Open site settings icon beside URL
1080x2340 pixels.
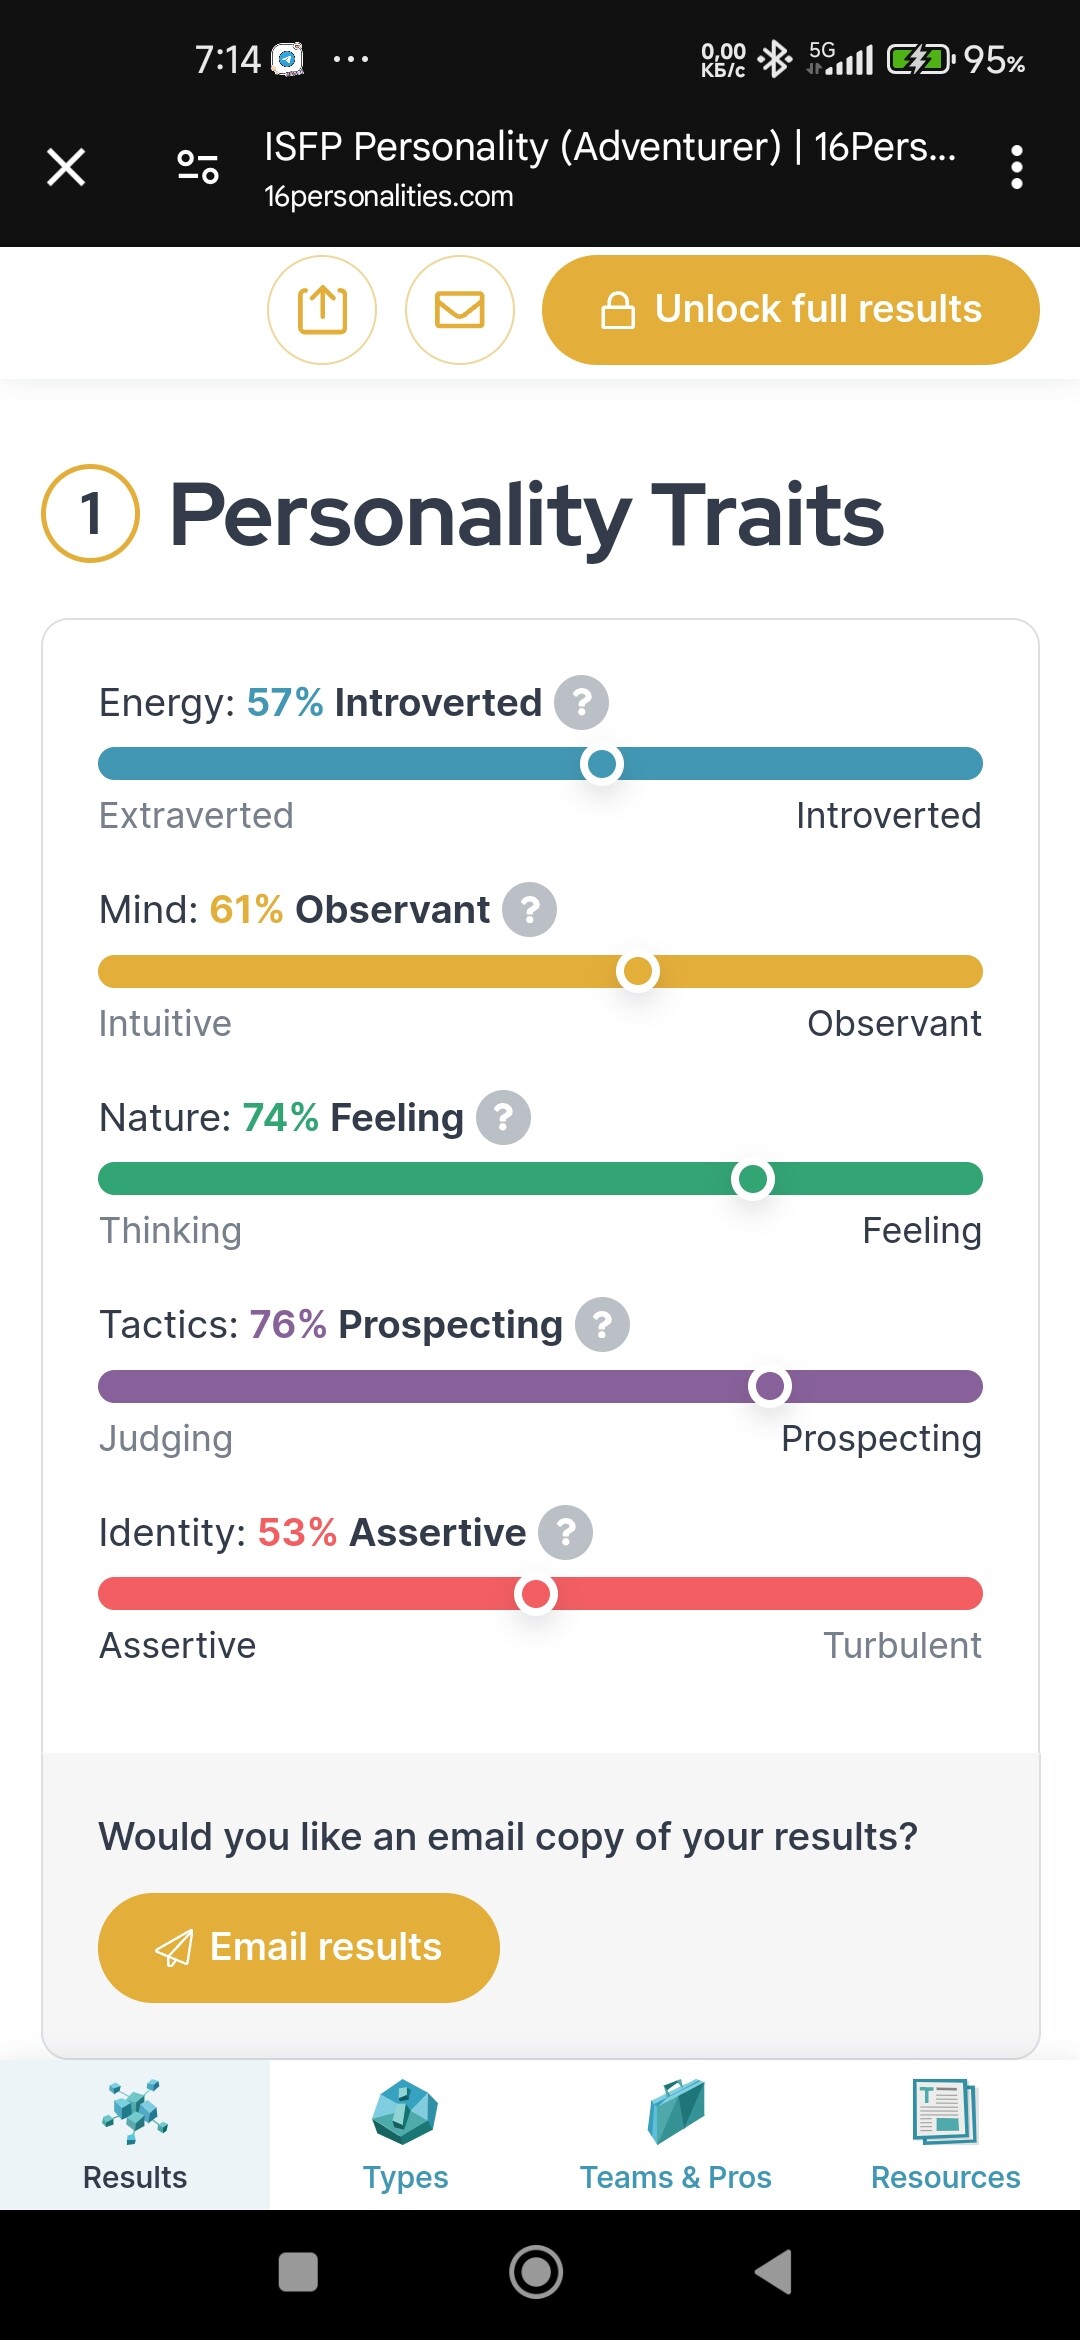pos(198,167)
